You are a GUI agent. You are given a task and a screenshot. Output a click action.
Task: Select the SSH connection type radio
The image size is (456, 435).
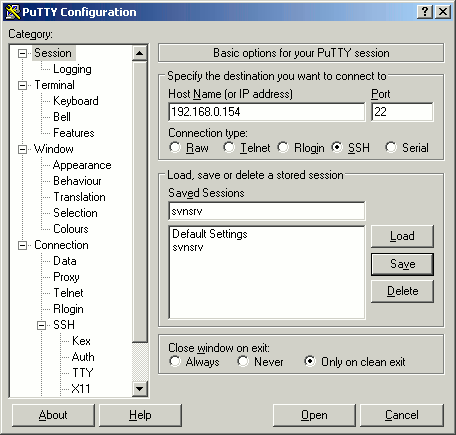tap(337, 147)
